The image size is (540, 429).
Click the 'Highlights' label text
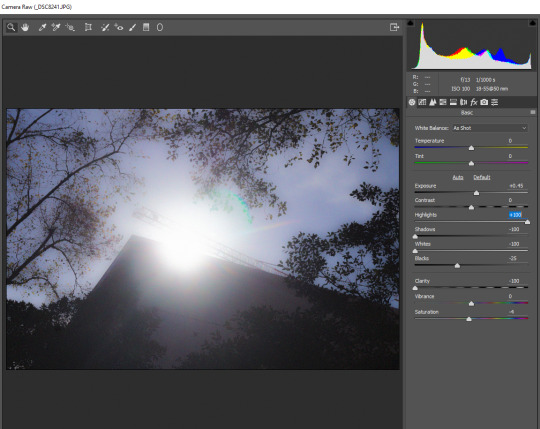click(x=426, y=215)
